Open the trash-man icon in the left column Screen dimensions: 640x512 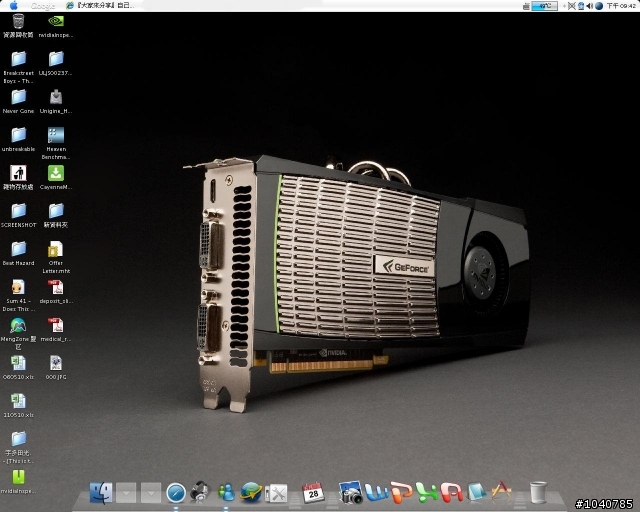18,178
